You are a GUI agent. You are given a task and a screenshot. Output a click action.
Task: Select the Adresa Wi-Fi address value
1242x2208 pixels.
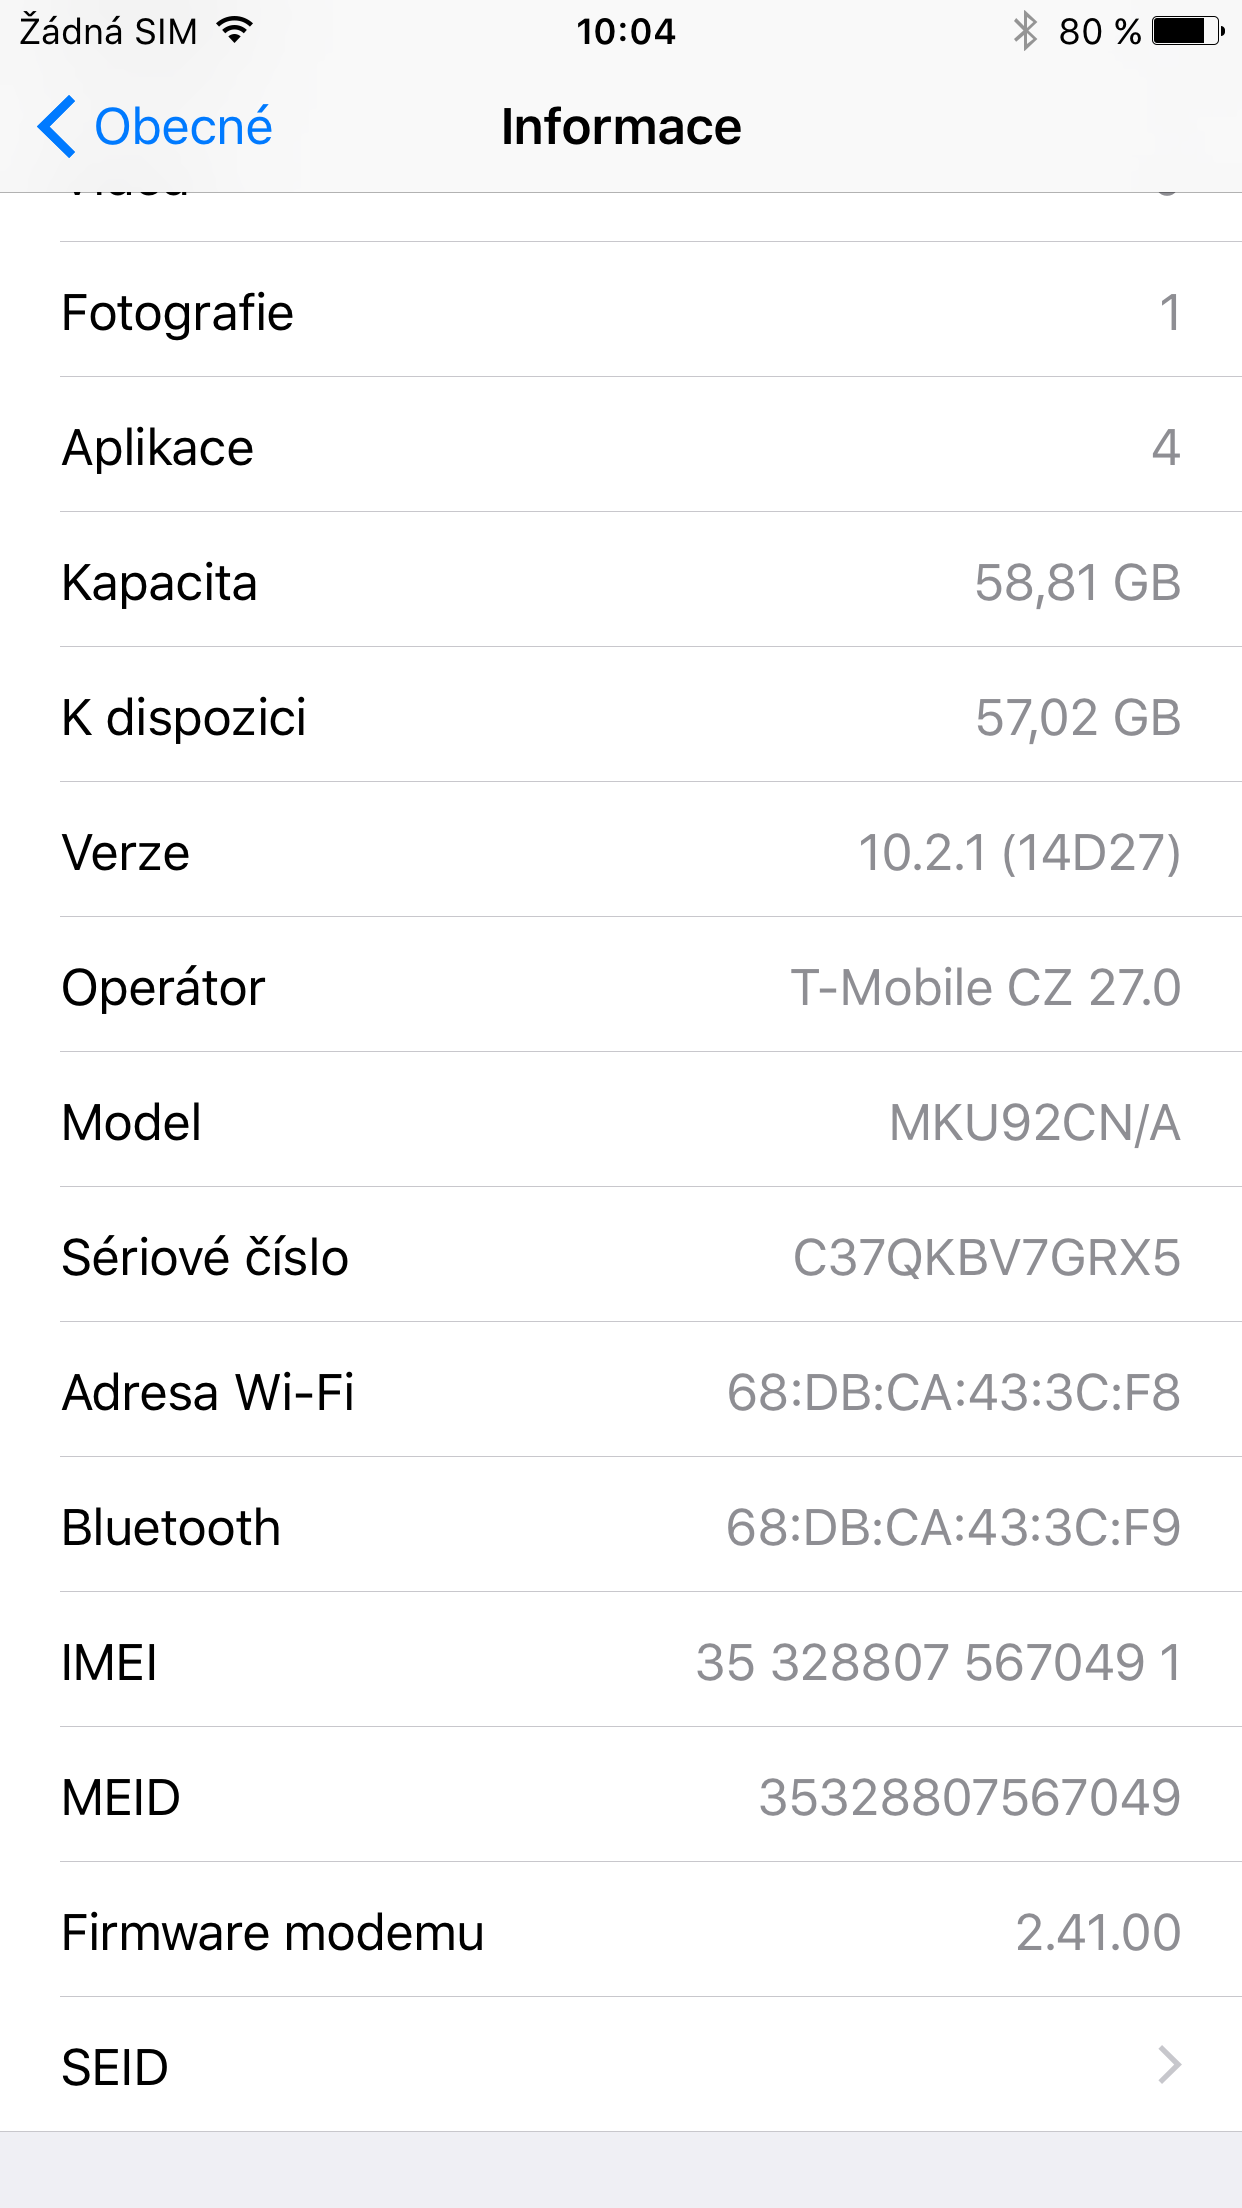pyautogui.click(x=953, y=1392)
